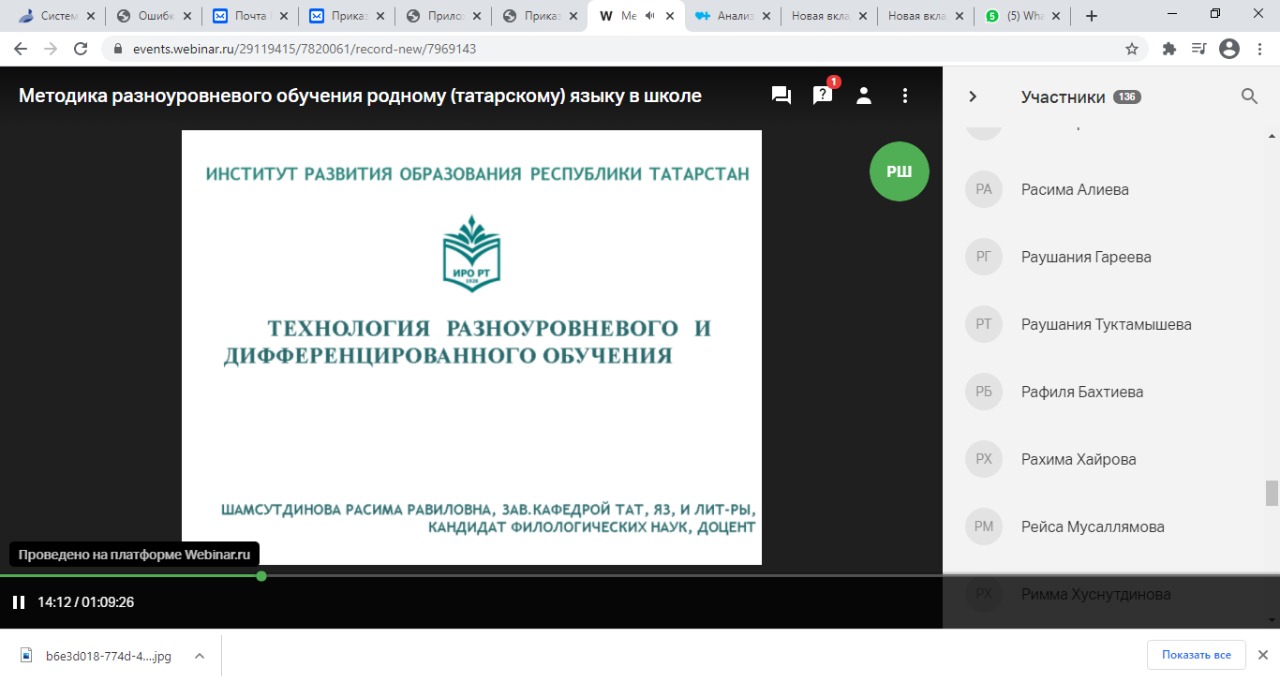Select participant Расима Алиева in list
This screenshot has width=1280, height=682.
tap(1074, 189)
